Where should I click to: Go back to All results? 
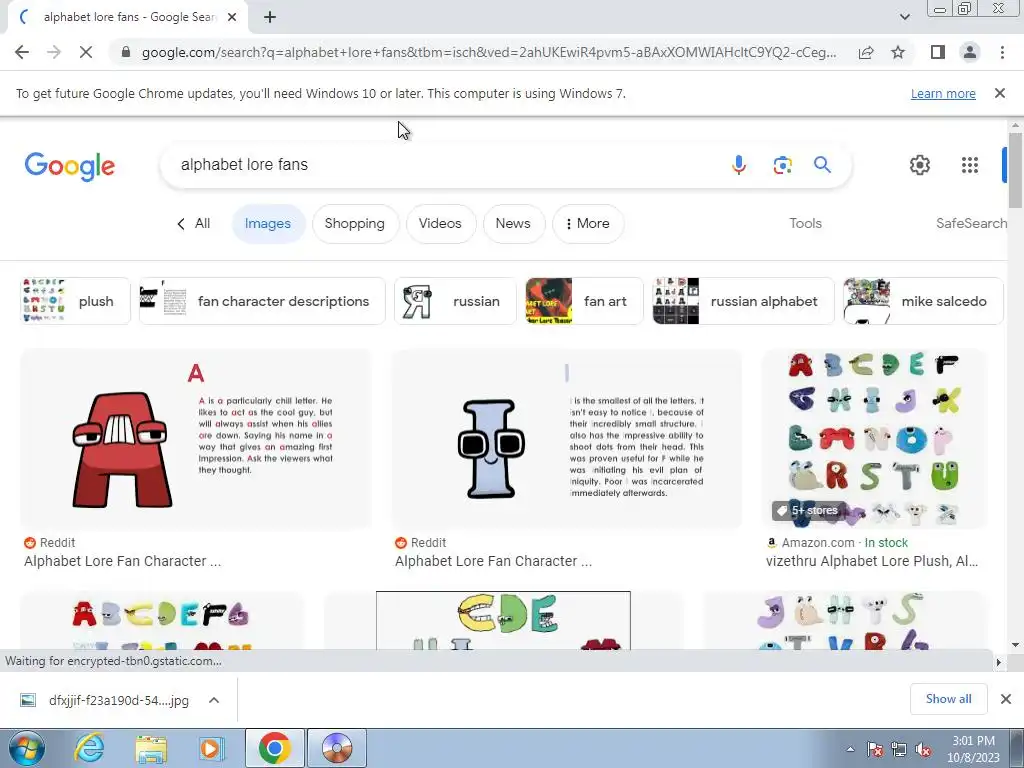point(193,223)
